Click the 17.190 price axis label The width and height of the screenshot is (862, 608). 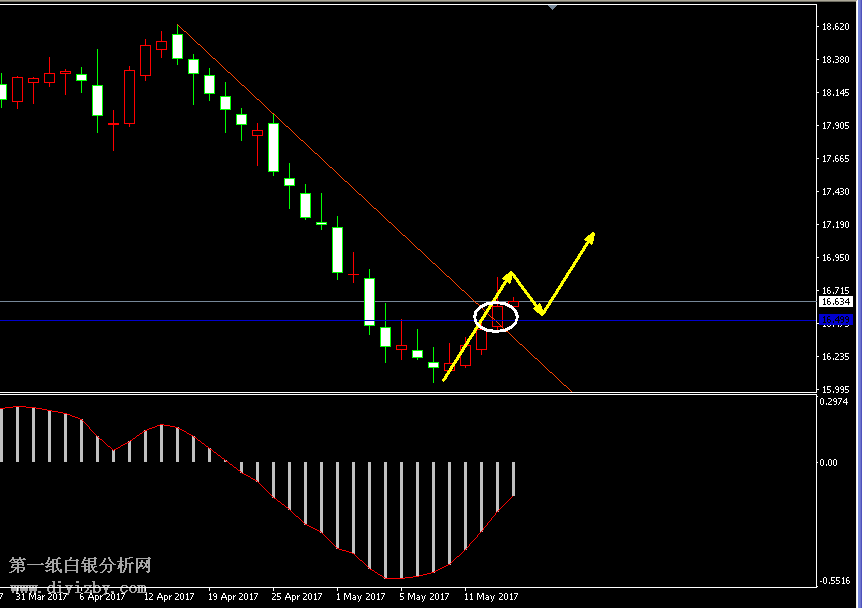834,225
